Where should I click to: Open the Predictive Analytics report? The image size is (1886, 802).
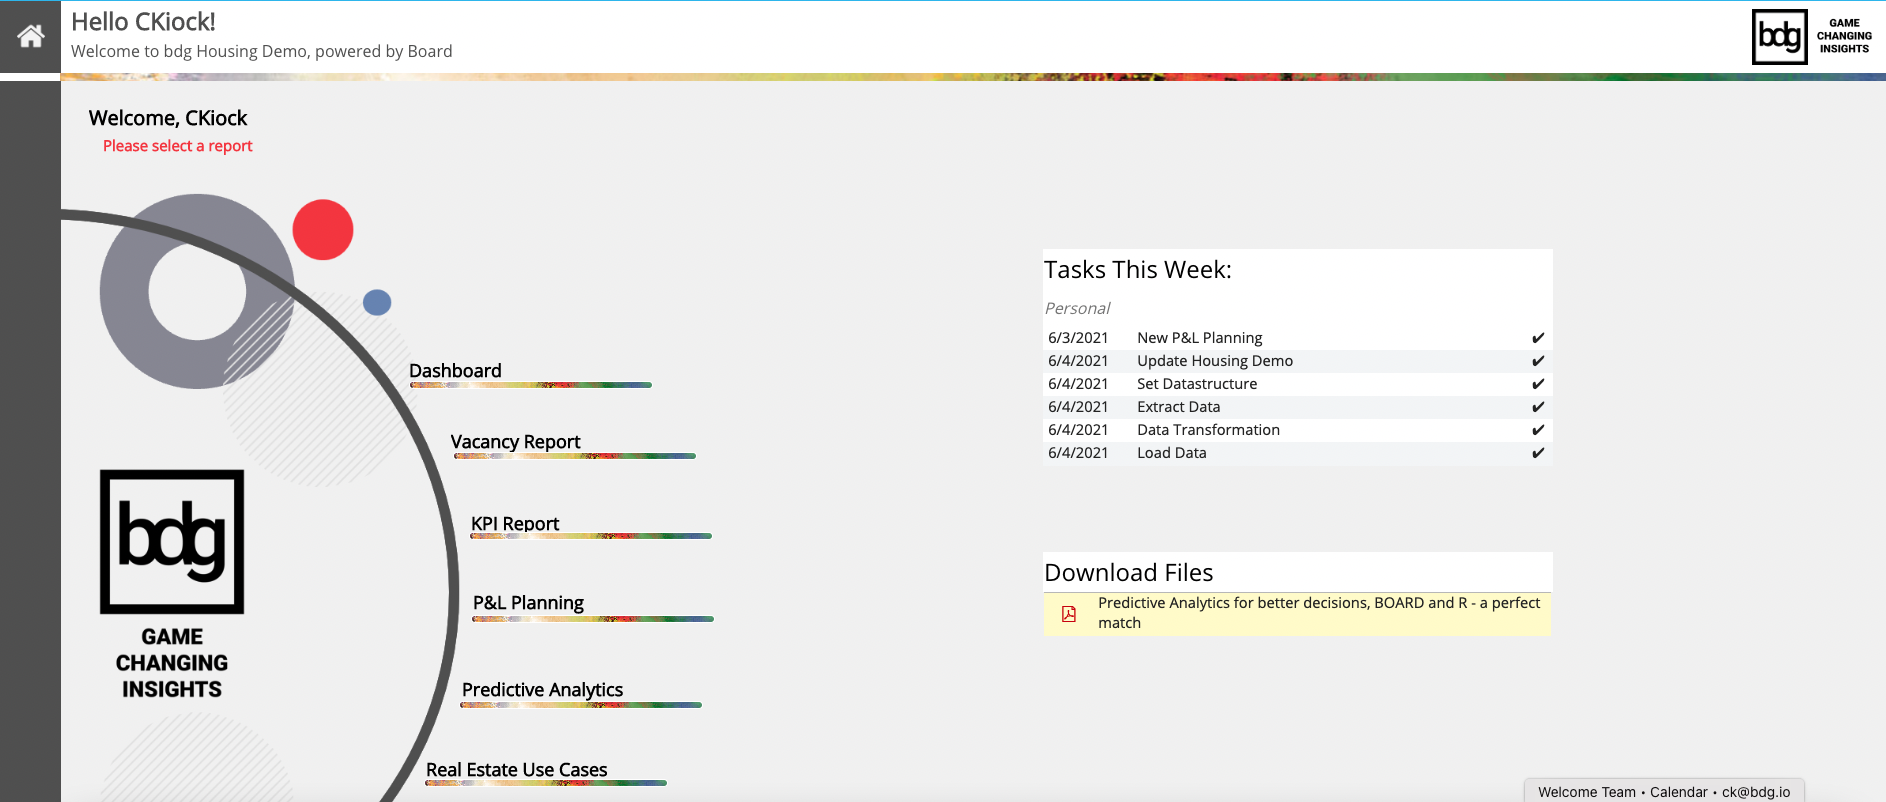click(542, 690)
